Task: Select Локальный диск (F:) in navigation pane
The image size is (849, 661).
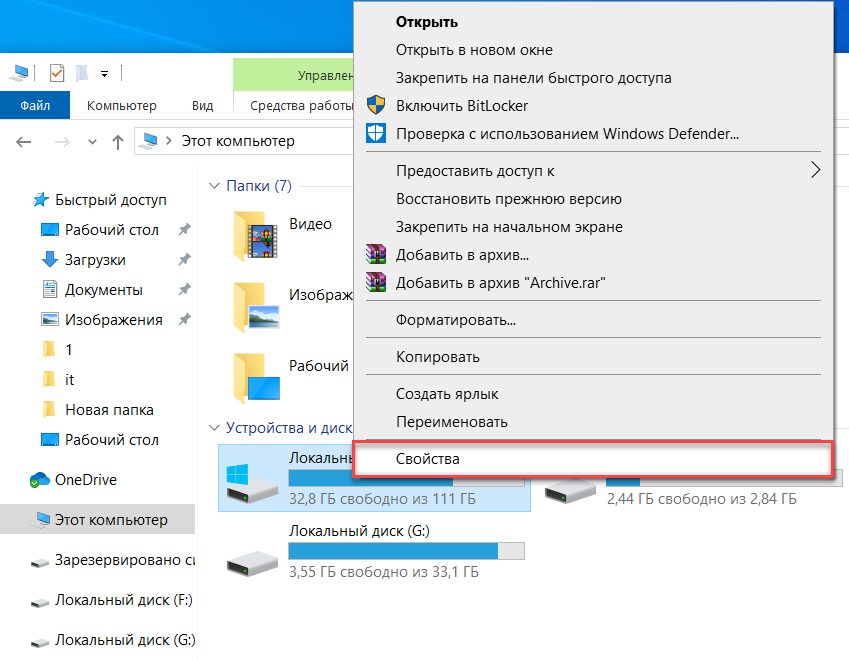Action: tap(123, 600)
